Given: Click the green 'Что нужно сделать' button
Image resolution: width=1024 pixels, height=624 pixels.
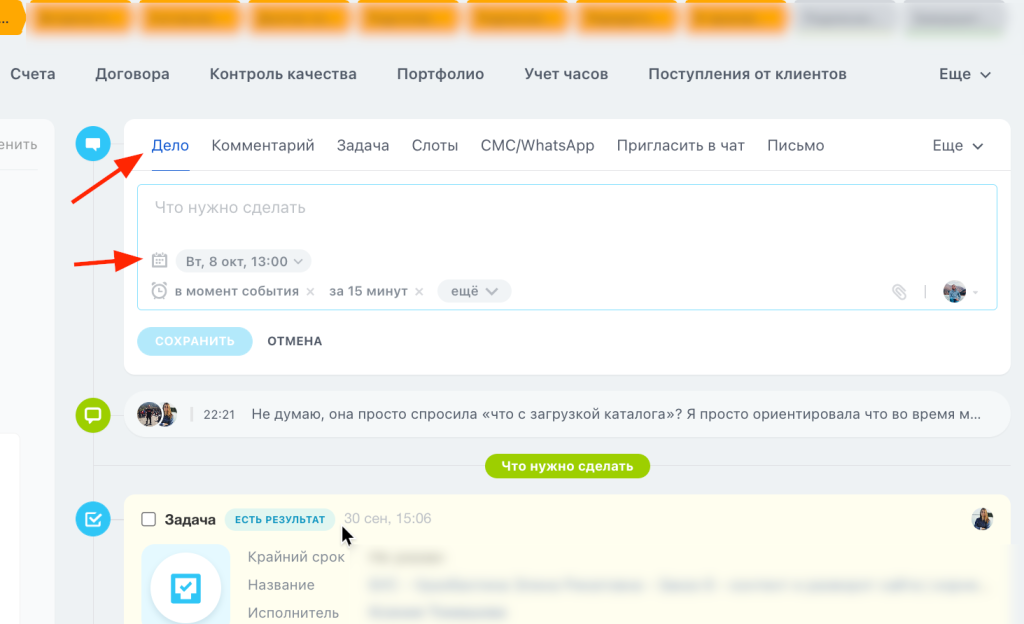Looking at the screenshot, I should (567, 465).
